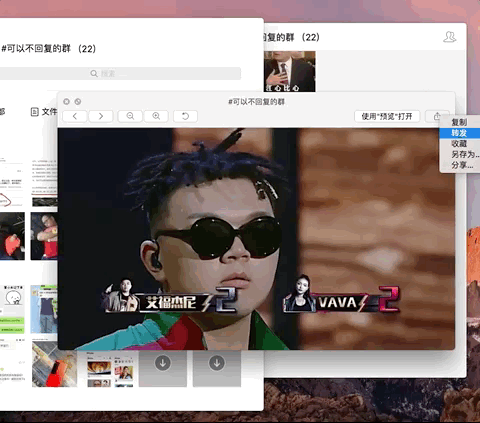Image resolution: width=480 pixels, height=423 pixels.
Task: Click the search magnifier icon
Action: (x=94, y=73)
